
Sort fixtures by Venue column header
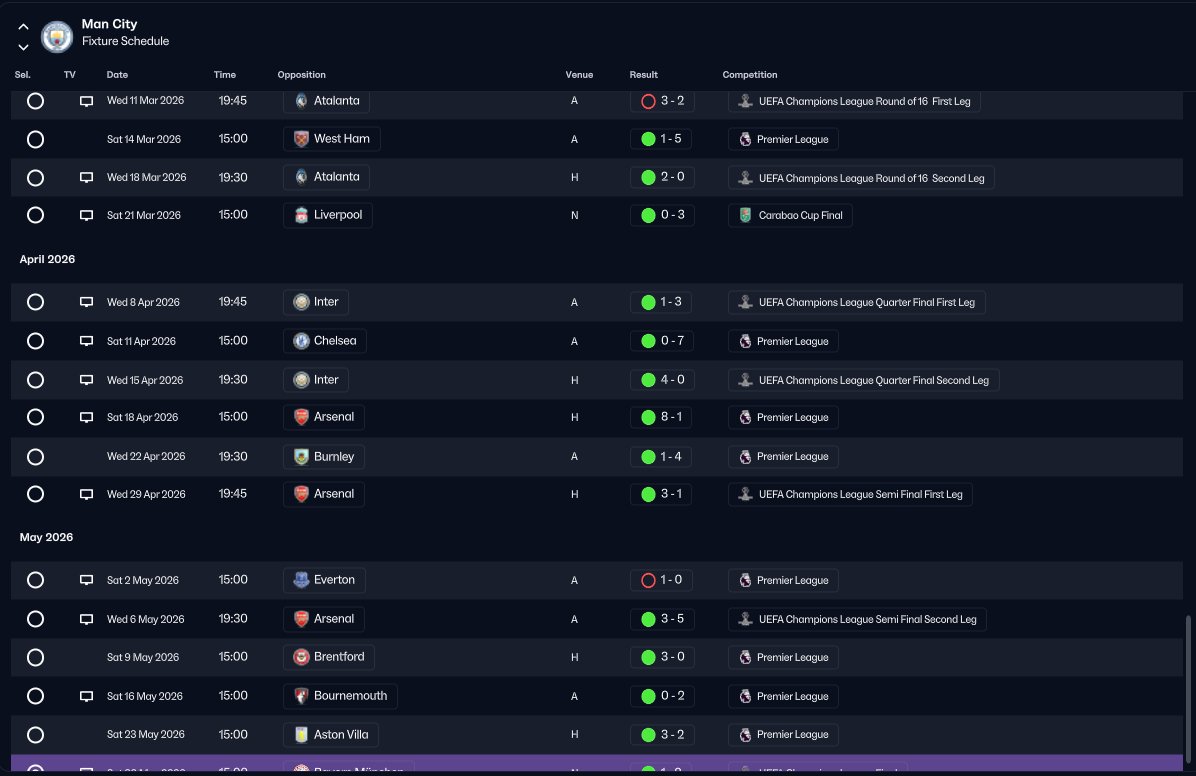(579, 75)
